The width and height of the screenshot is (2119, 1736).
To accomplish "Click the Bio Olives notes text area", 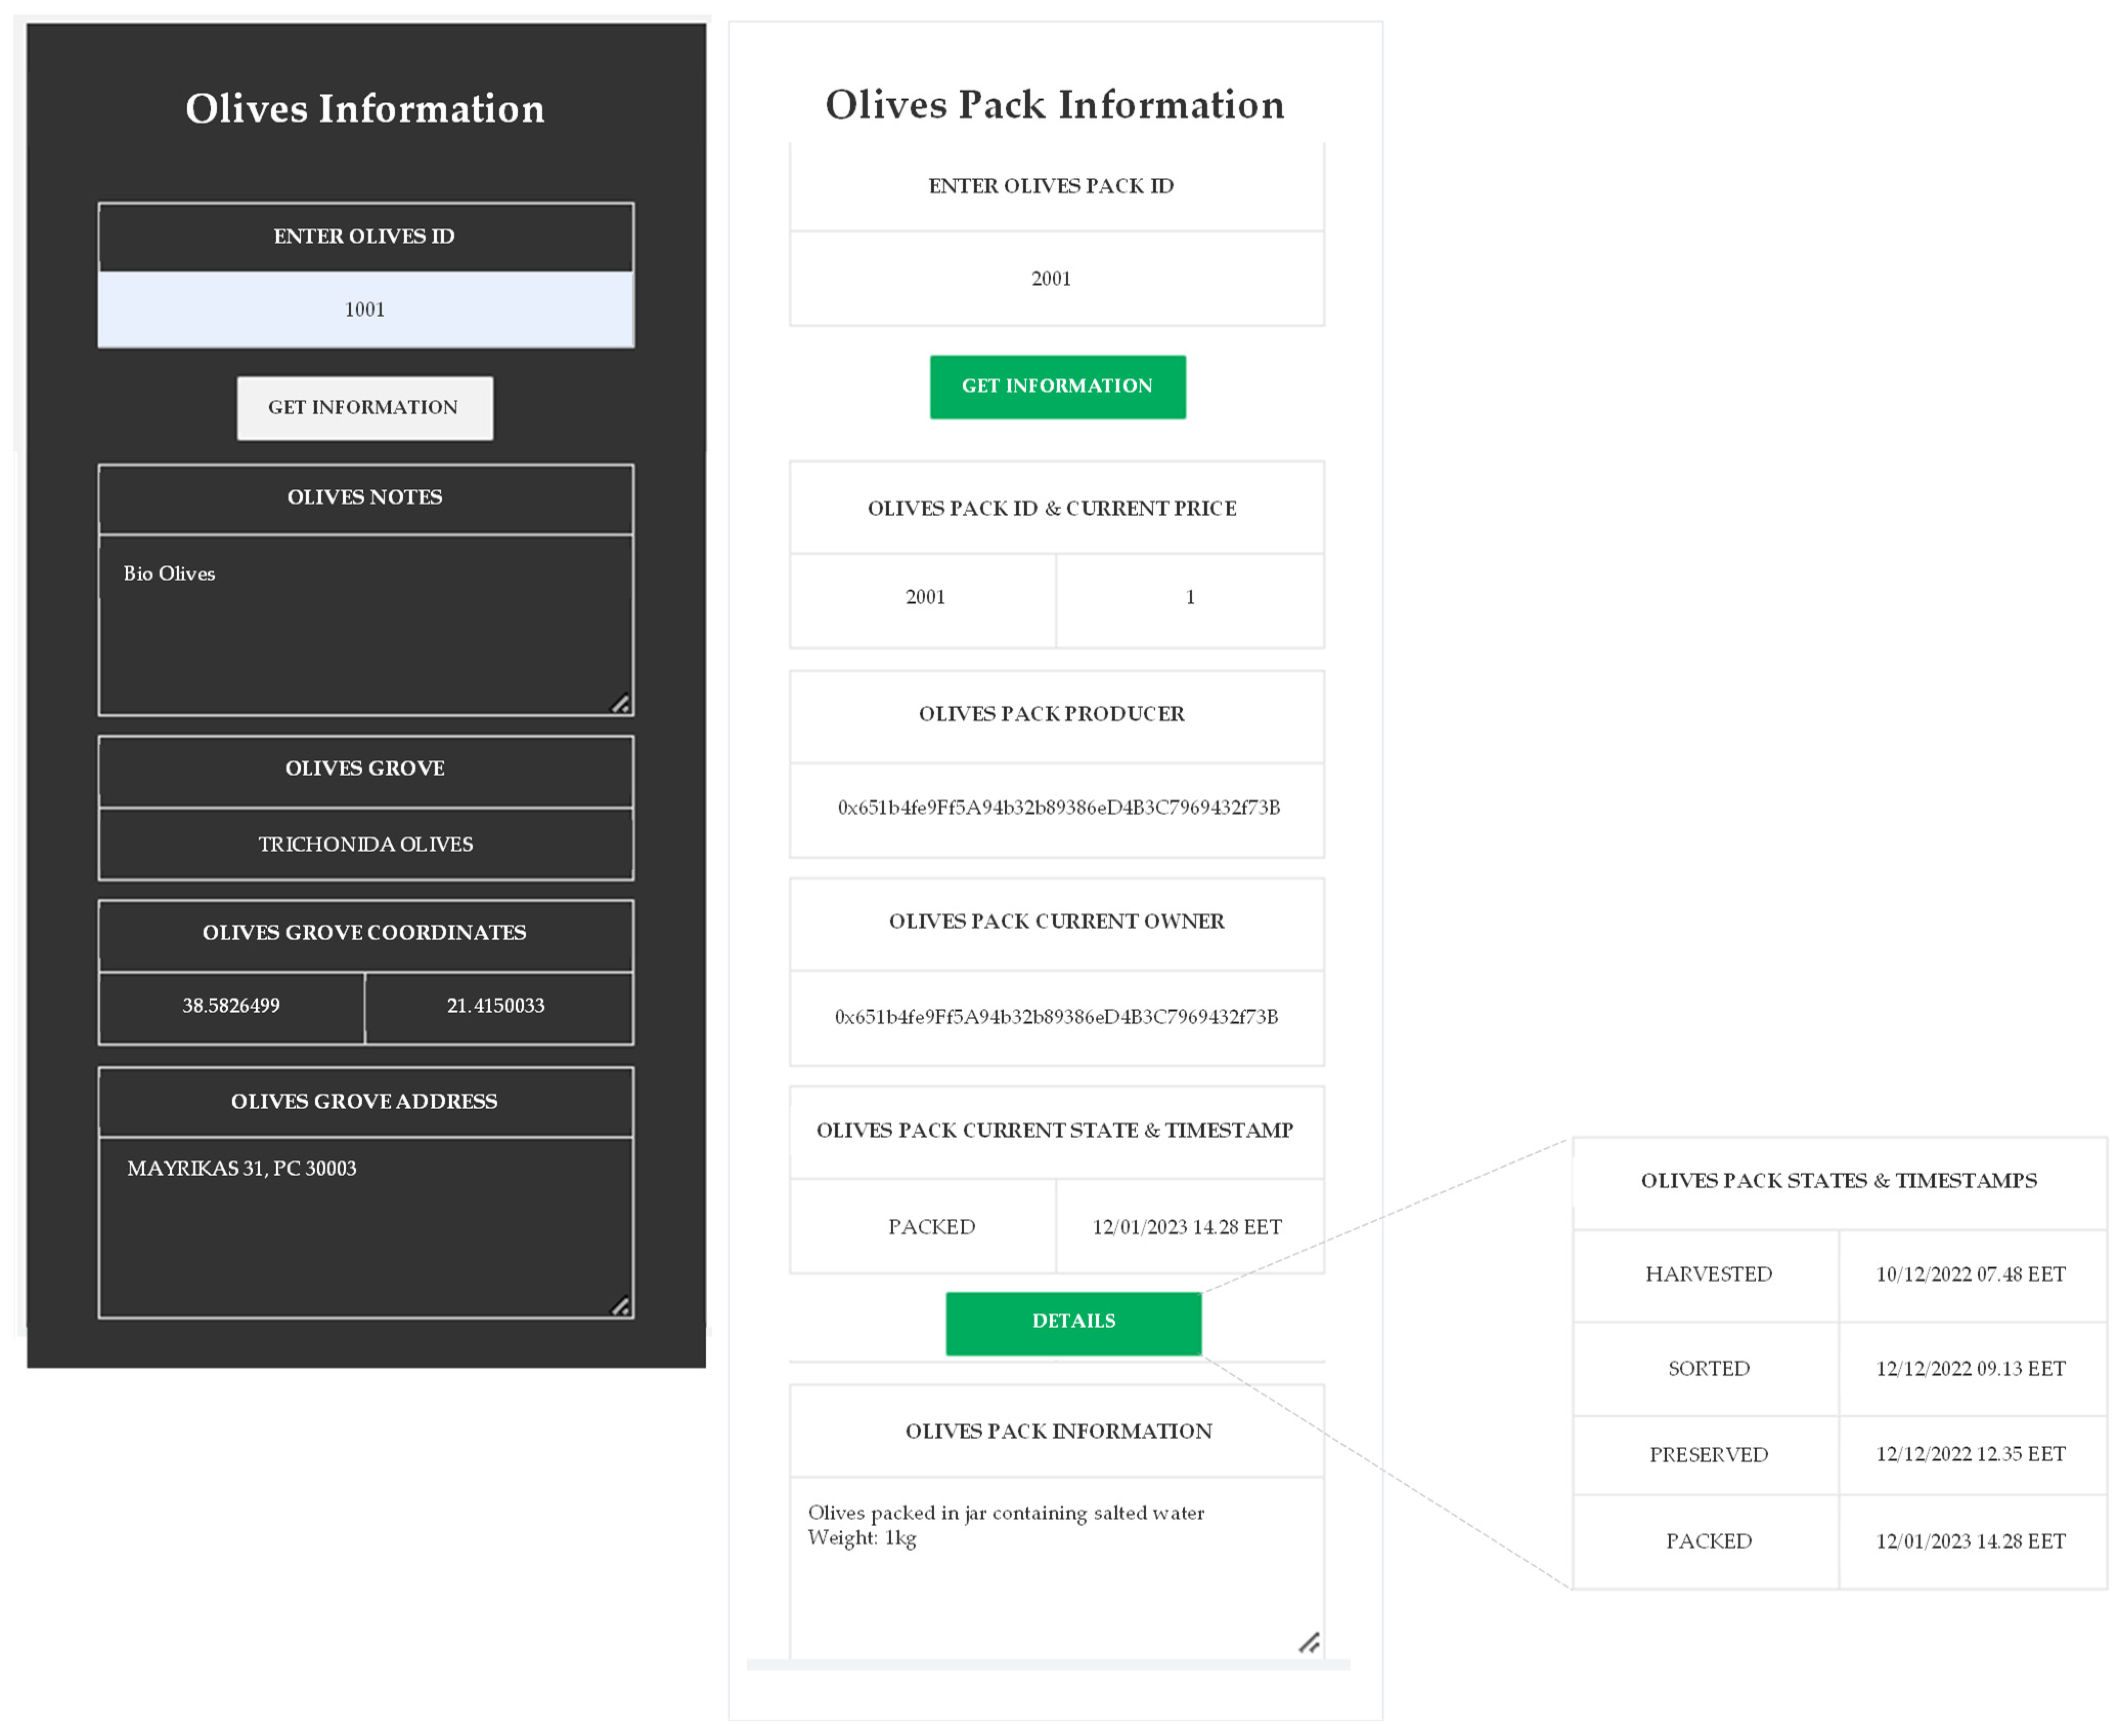I will click(365, 624).
